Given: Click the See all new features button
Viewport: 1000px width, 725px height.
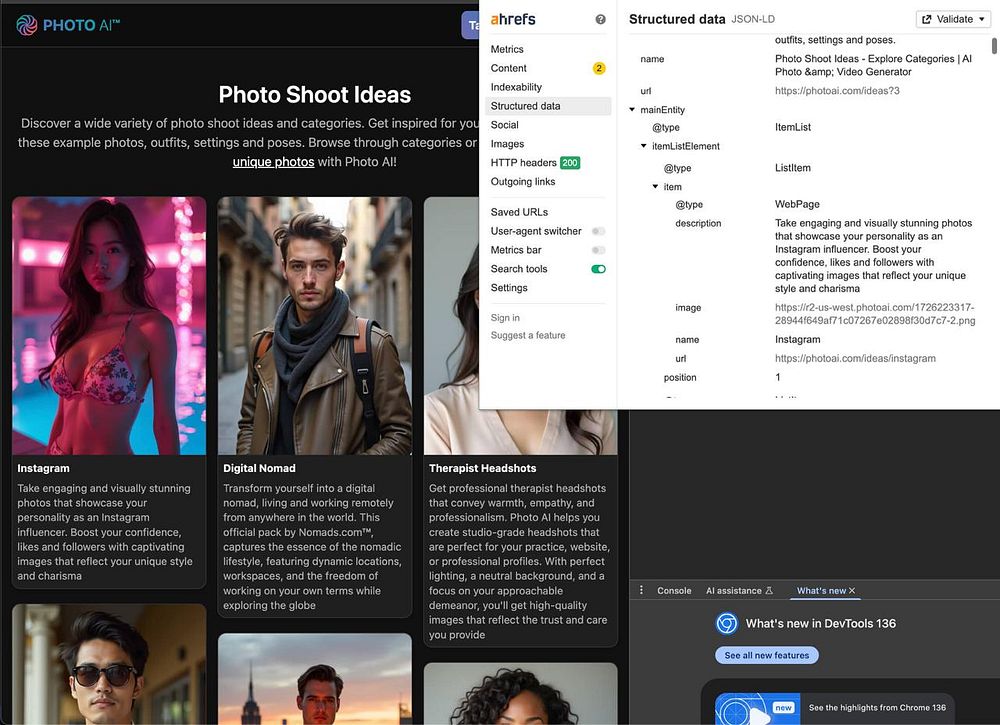Looking at the screenshot, I should [766, 655].
